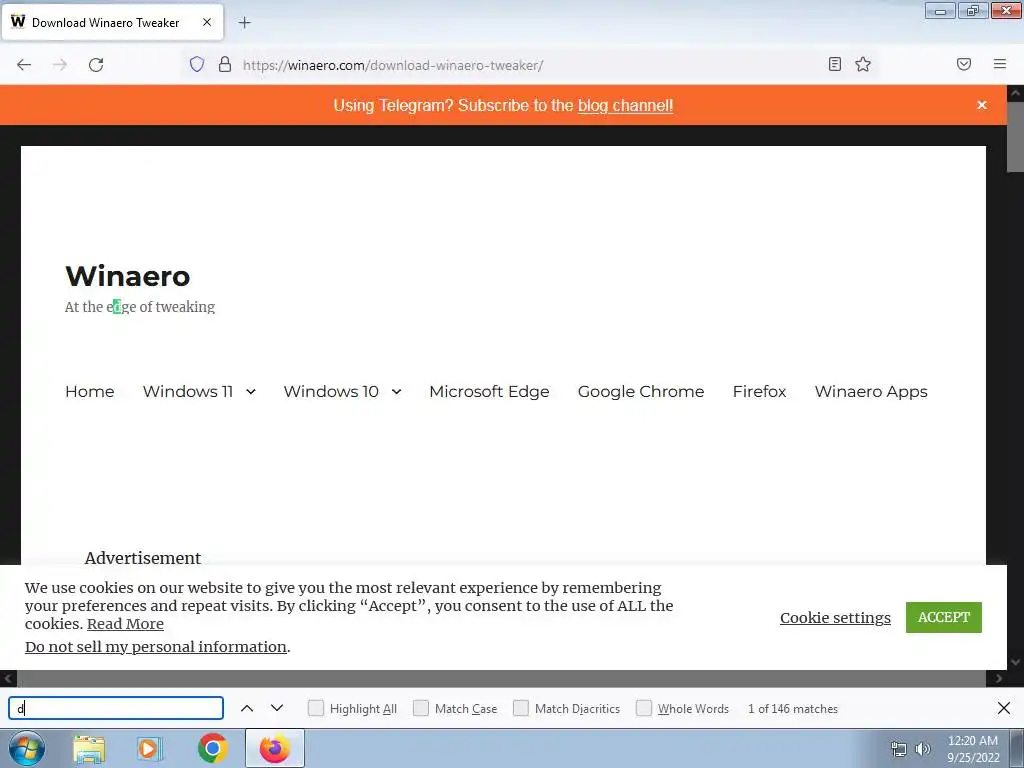Open the Home menu item
This screenshot has width=1024, height=768.
pos(89,391)
